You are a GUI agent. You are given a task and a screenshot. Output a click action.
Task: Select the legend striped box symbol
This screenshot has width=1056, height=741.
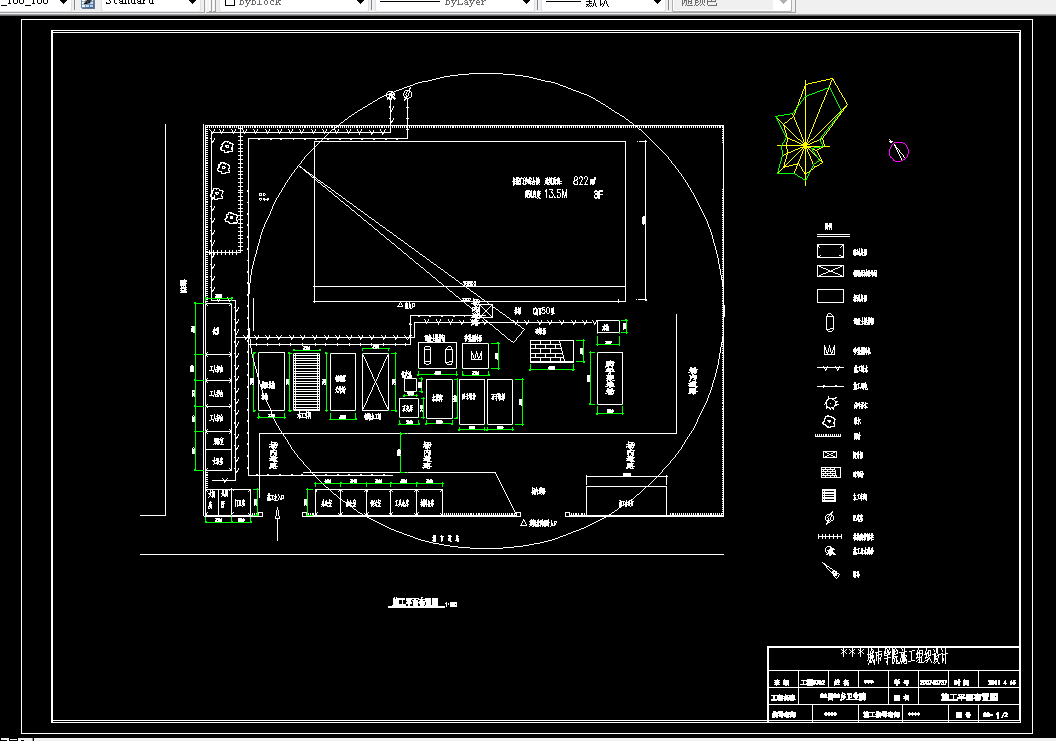[829, 496]
